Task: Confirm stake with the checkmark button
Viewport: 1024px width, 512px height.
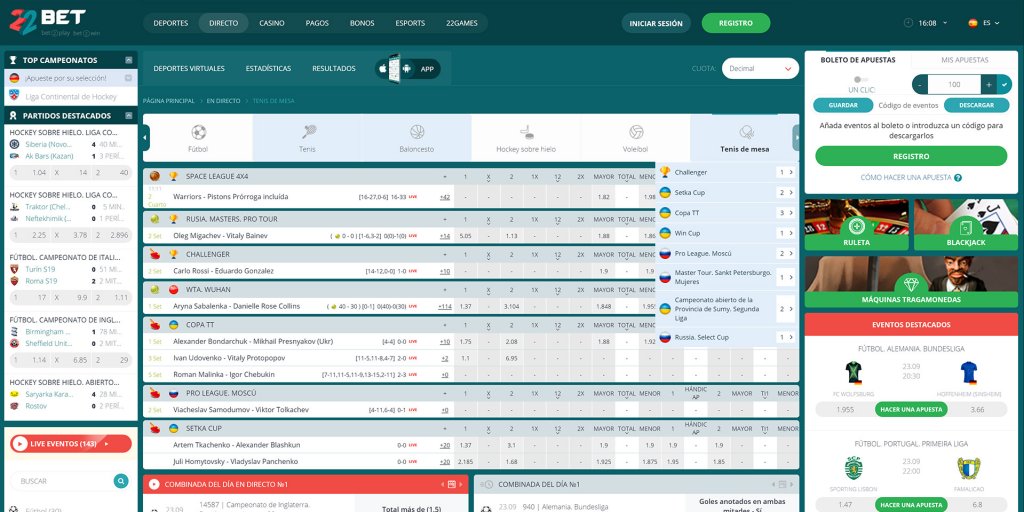Action: [x=1005, y=84]
